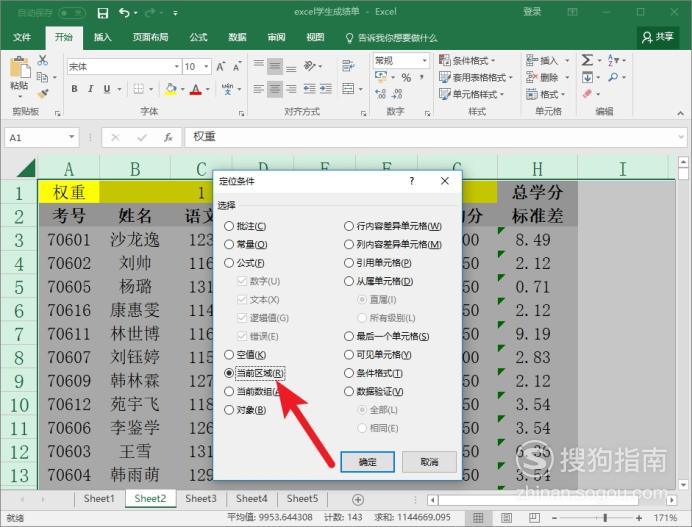Toggle Bold formatting
The image size is (692, 527).
coord(75,89)
